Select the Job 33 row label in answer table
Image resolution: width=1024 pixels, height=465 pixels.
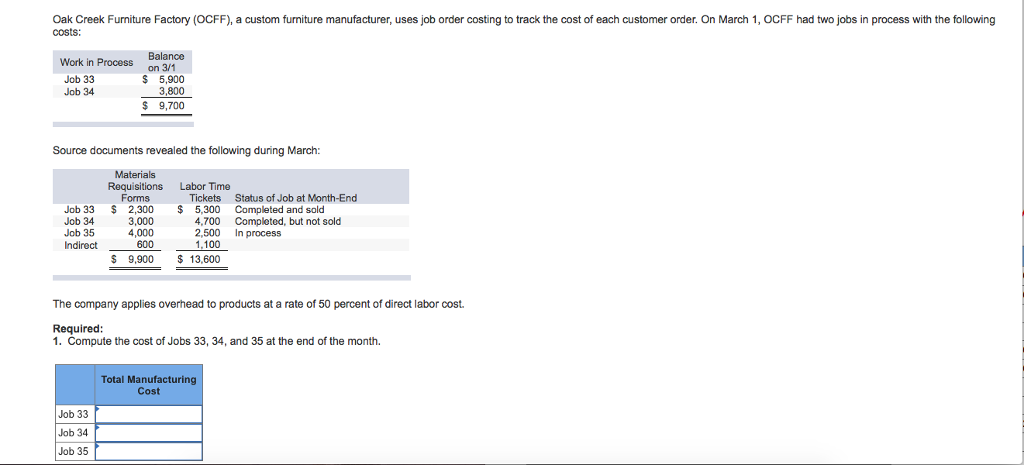point(74,414)
